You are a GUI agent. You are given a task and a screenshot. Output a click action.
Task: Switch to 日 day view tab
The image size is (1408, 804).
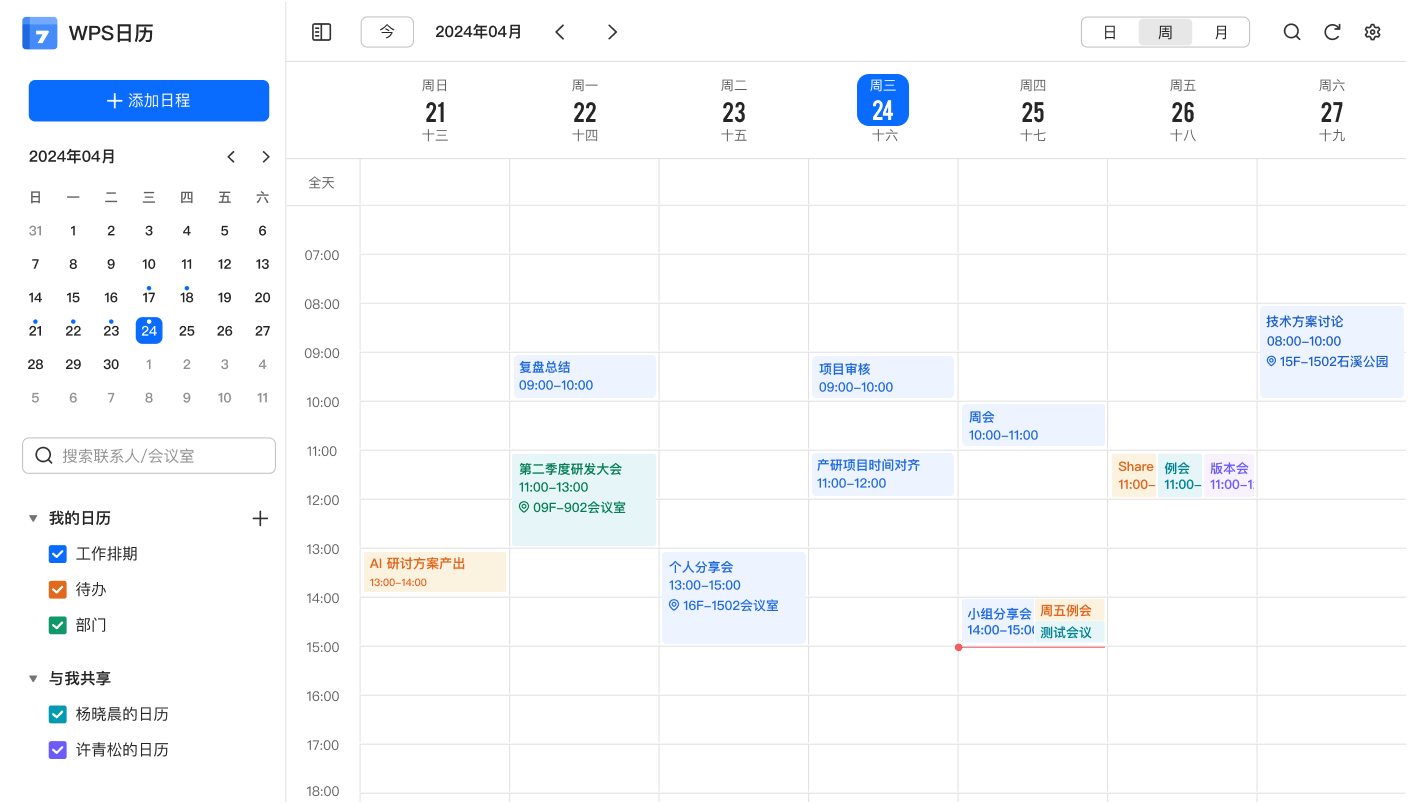pyautogui.click(x=1110, y=32)
